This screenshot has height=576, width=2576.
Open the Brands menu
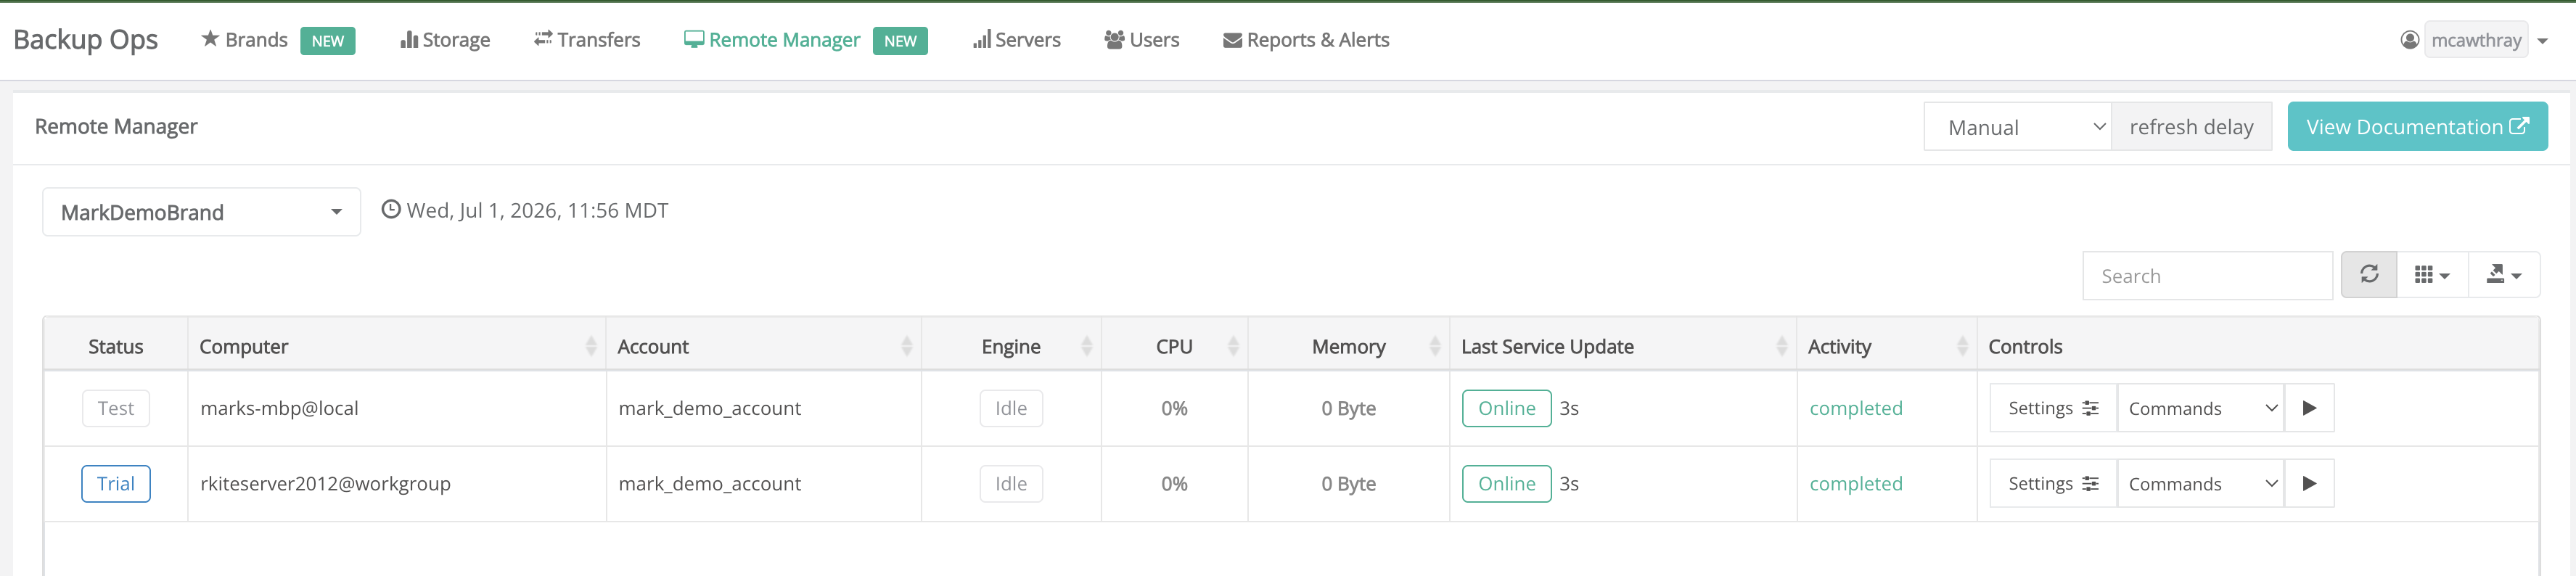point(245,40)
